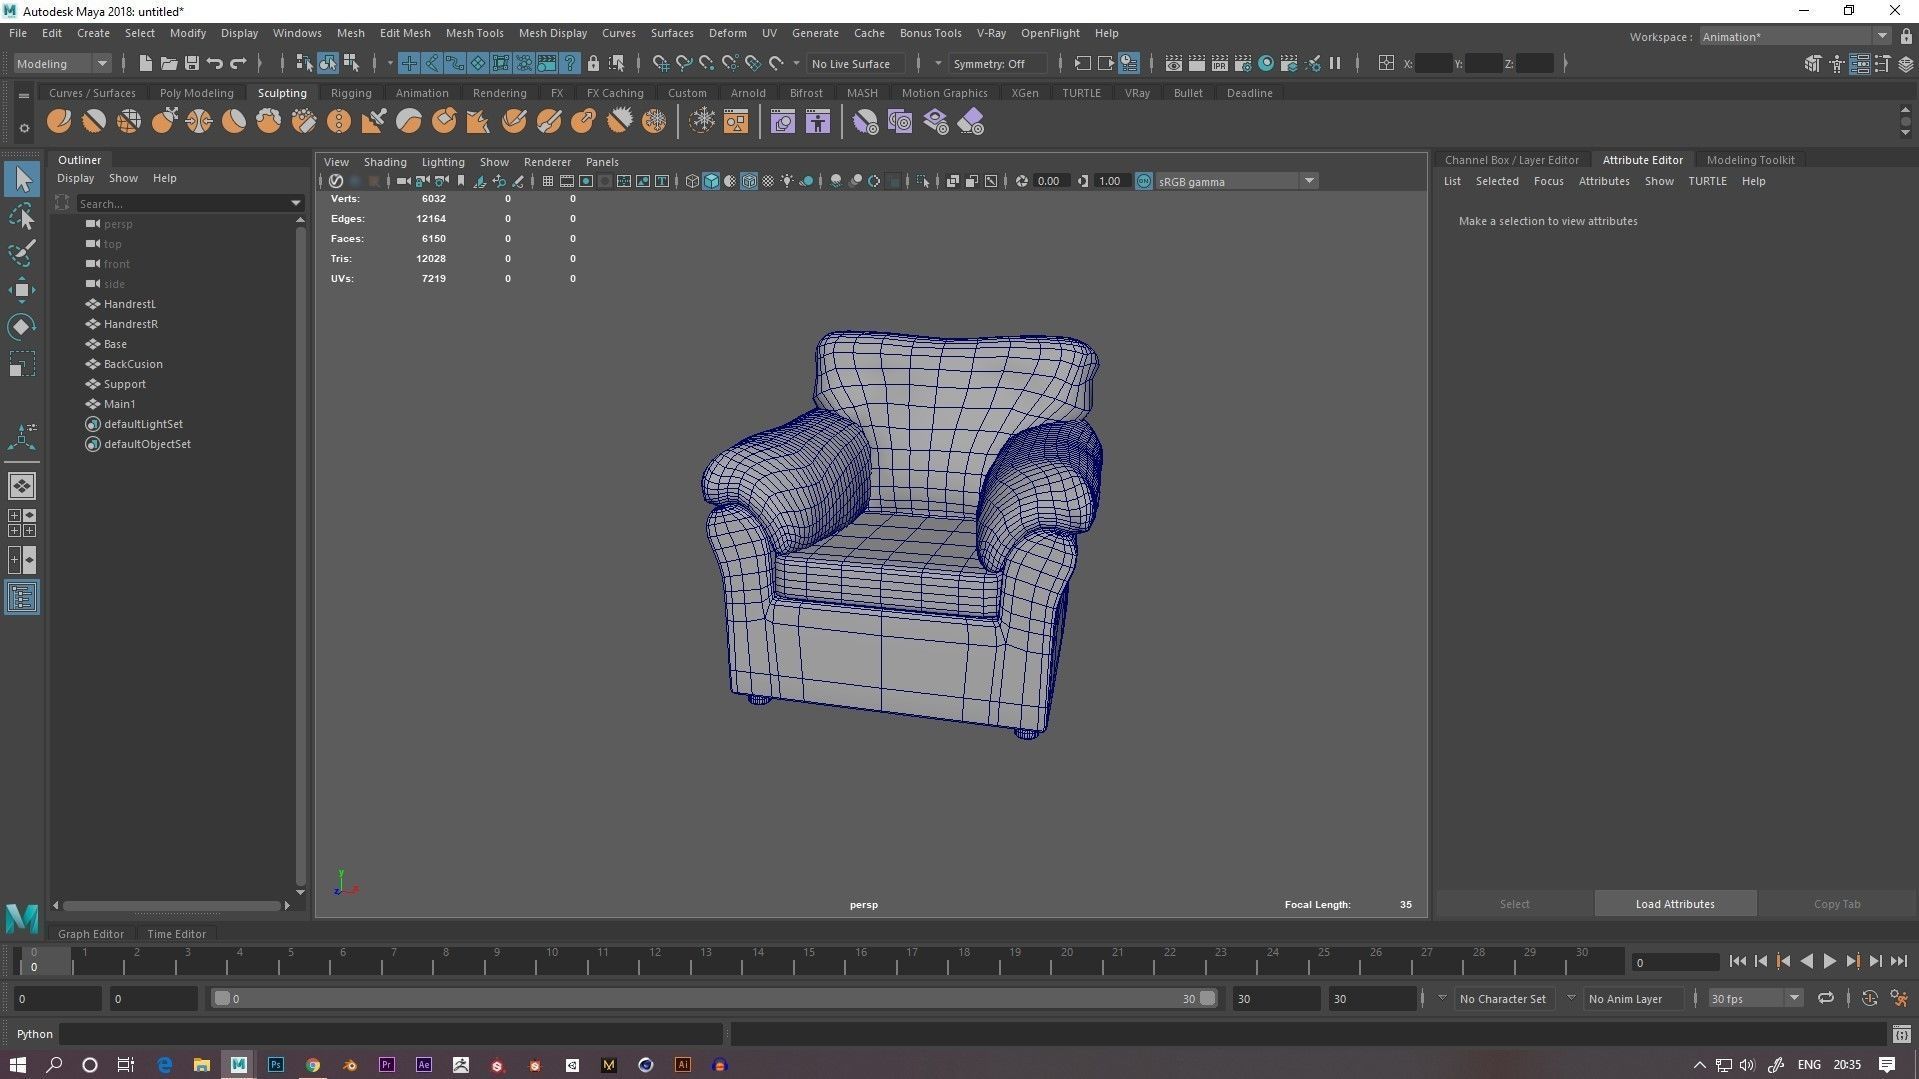The width and height of the screenshot is (1919, 1079).
Task: Pick the Select tool arrow in the toolbox
Action: pyautogui.click(x=22, y=179)
